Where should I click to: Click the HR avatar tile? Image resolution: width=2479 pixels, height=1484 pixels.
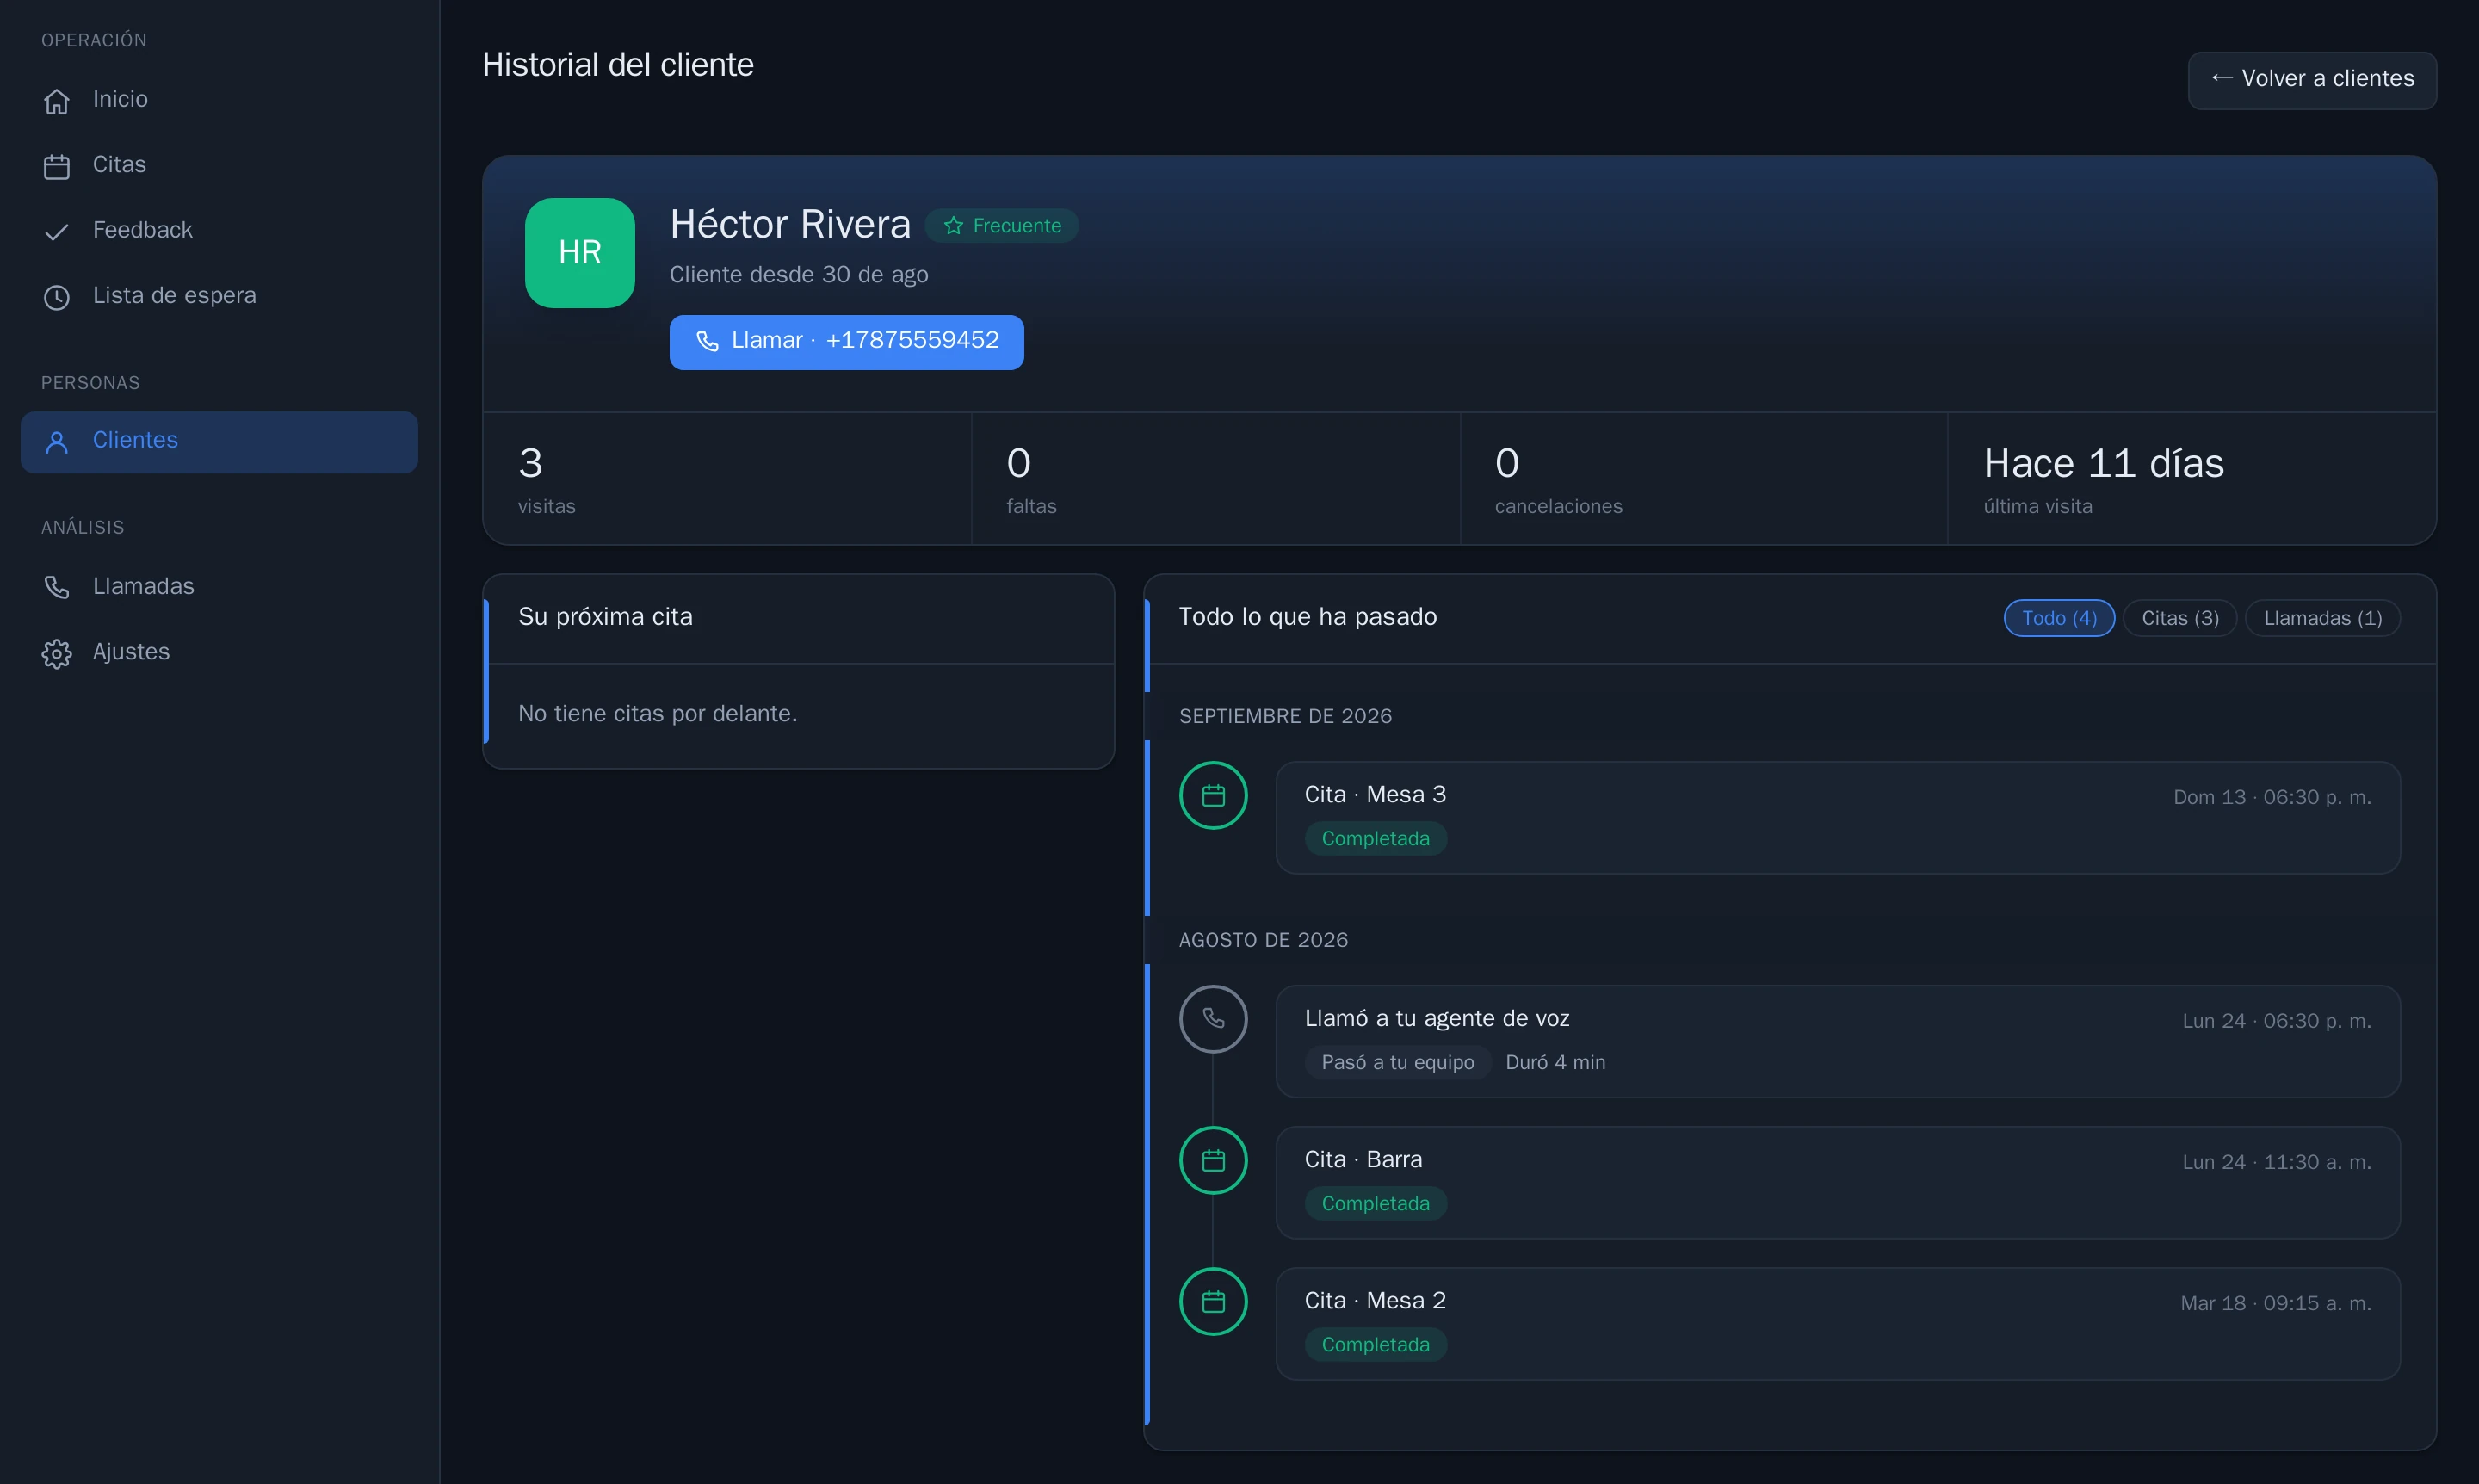coord(579,253)
